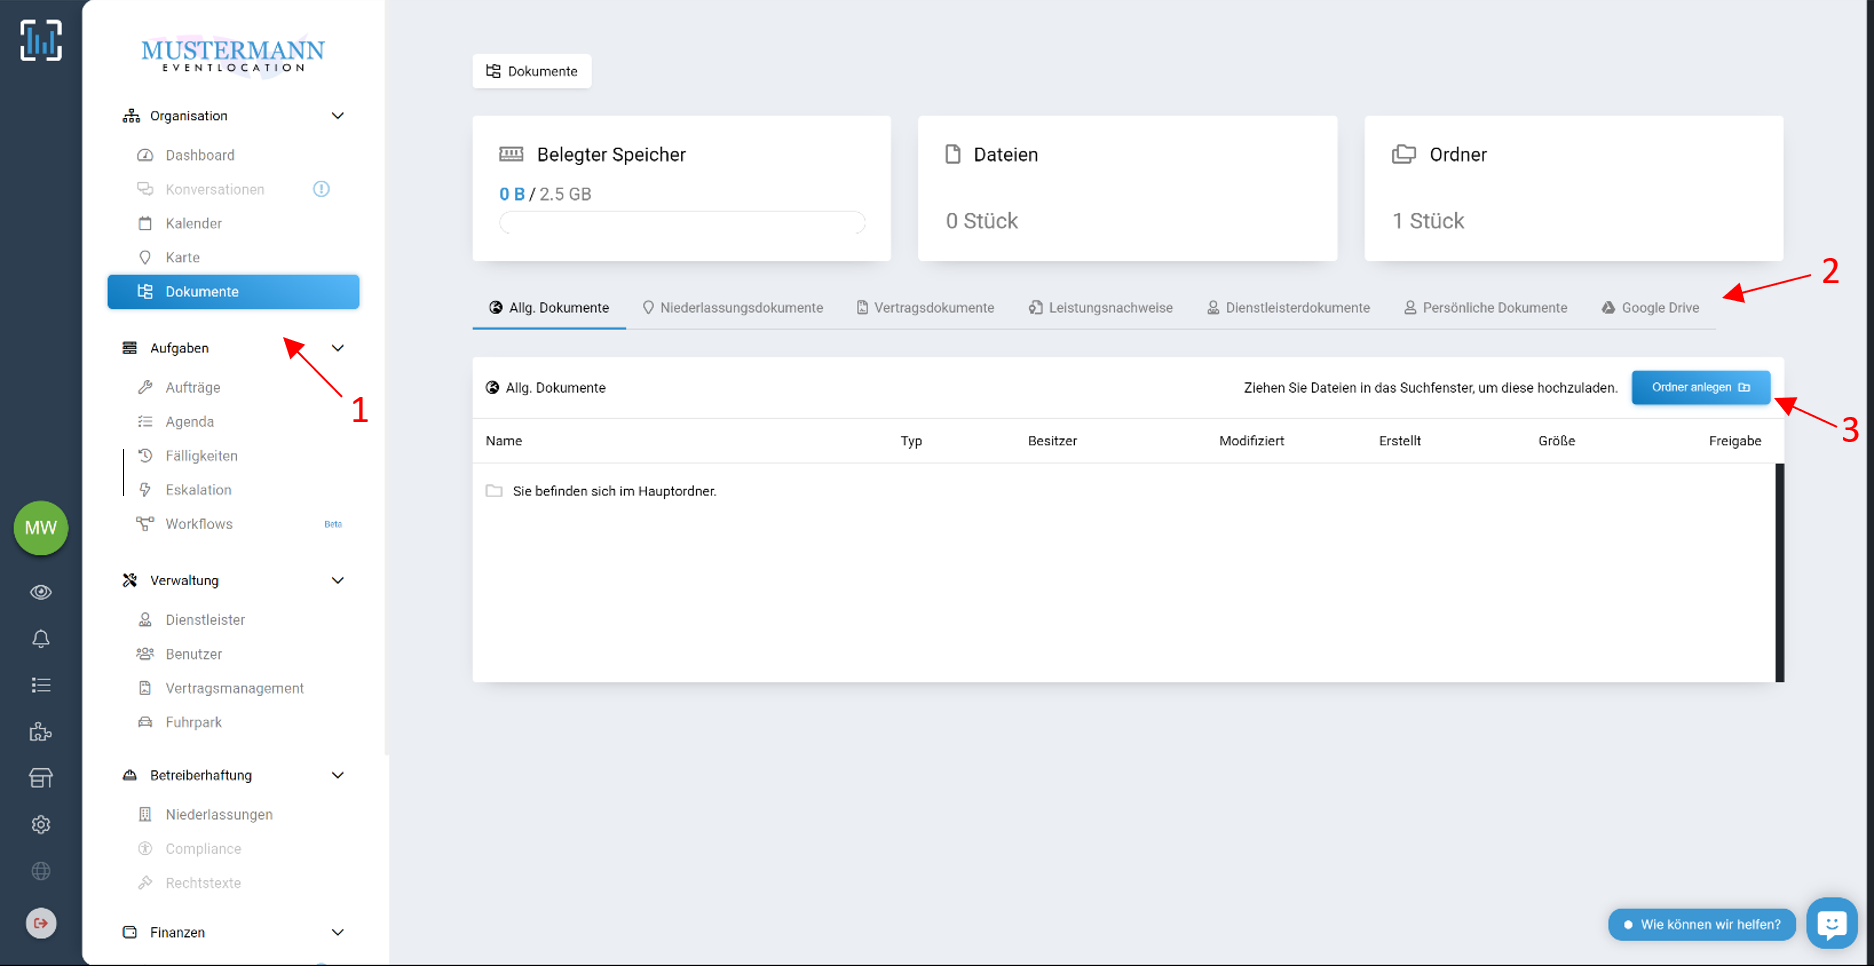Open the Dienstleisterdokumente tab
Screen dimensions: 1876x968
click(1289, 308)
